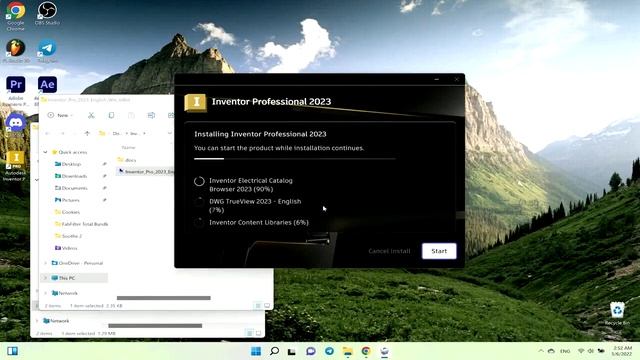
Task: Open Widgets panel on the taskbar
Action: click(12, 351)
